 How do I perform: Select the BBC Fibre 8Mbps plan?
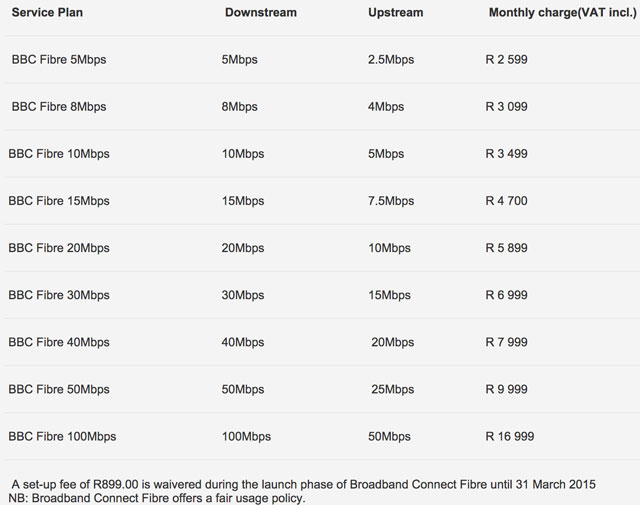pyautogui.click(x=59, y=107)
